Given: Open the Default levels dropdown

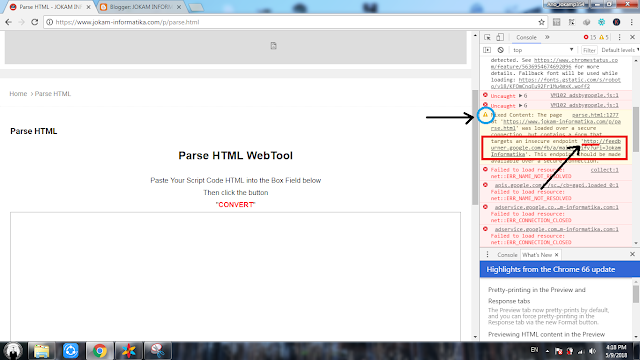Looking at the screenshot, I should point(620,50).
